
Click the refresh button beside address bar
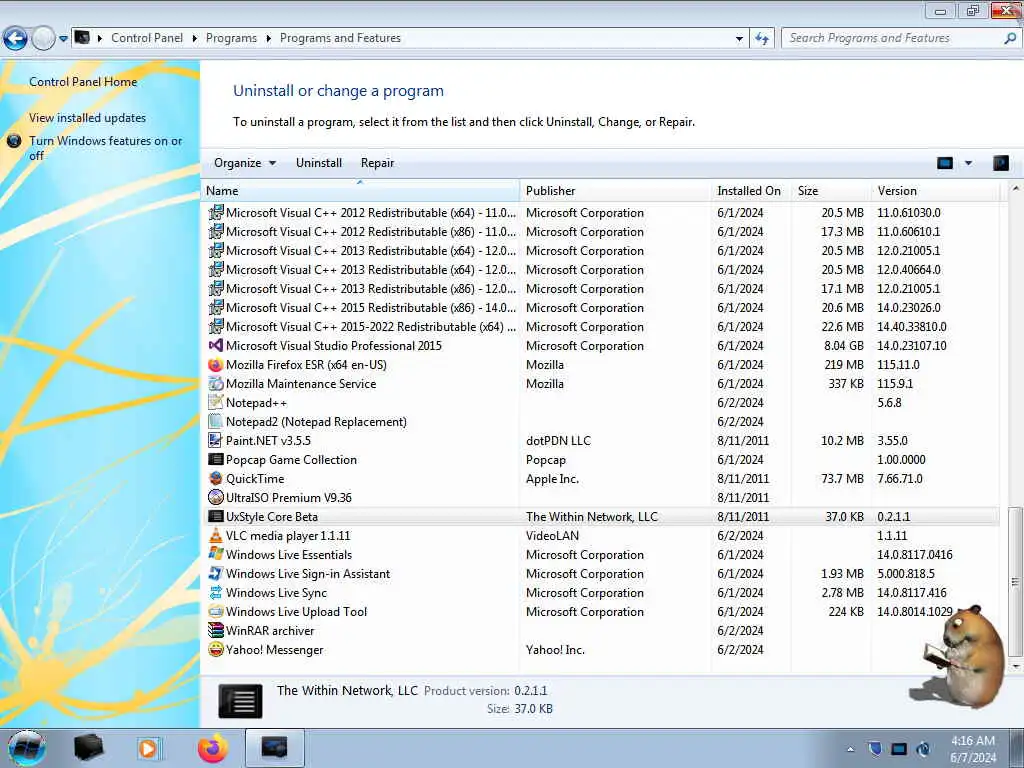762,39
